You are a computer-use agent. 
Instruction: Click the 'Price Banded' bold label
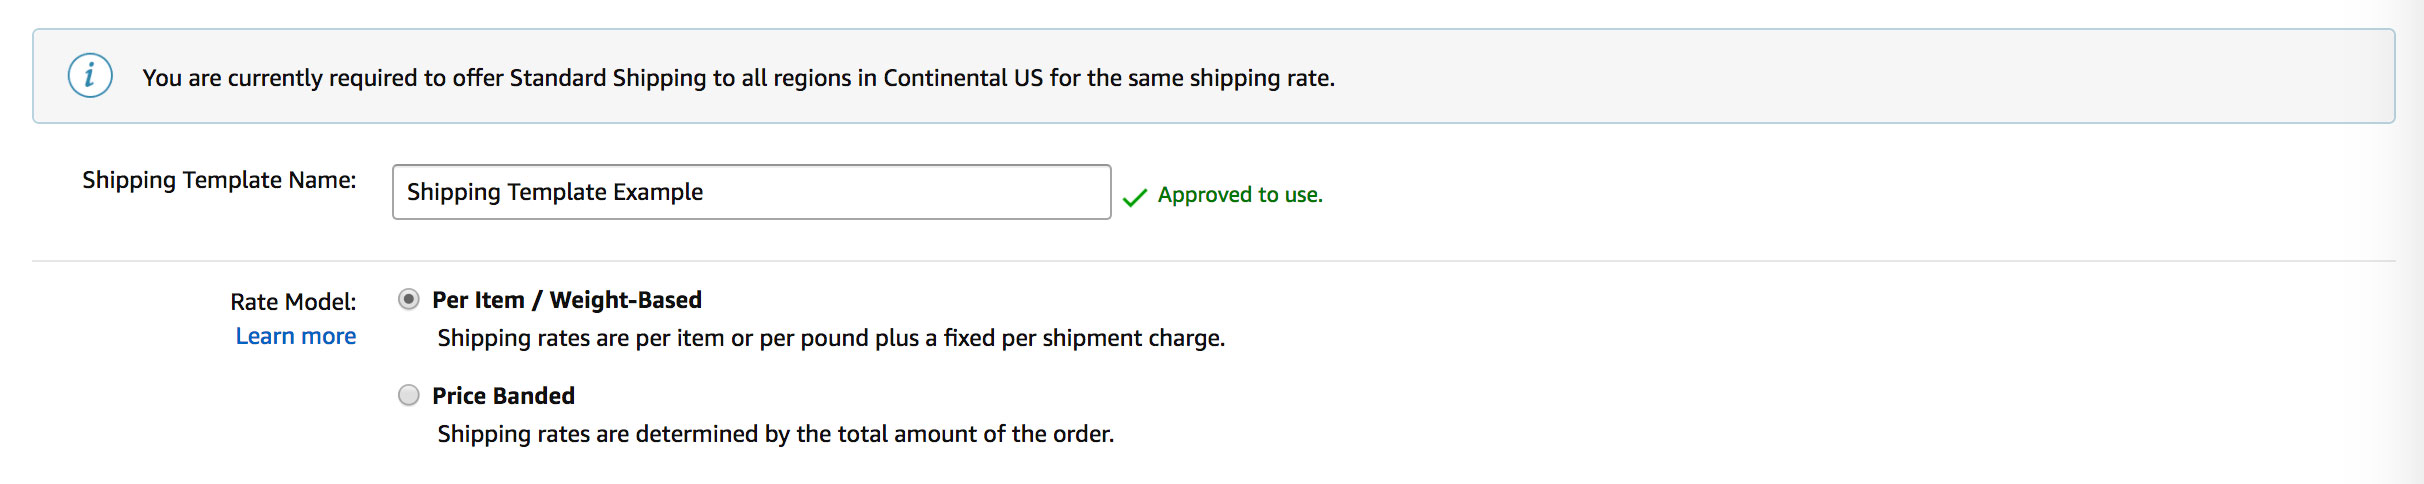click(x=503, y=396)
